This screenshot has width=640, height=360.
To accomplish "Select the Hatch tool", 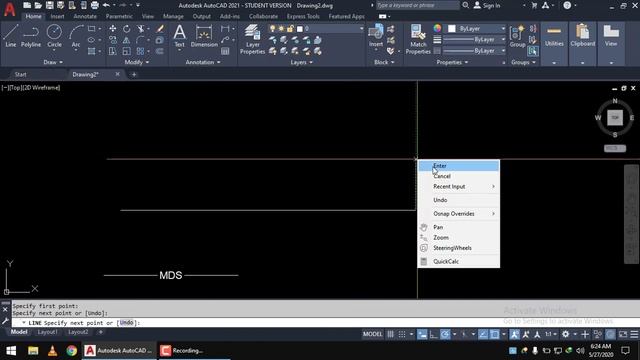I will tap(91, 51).
